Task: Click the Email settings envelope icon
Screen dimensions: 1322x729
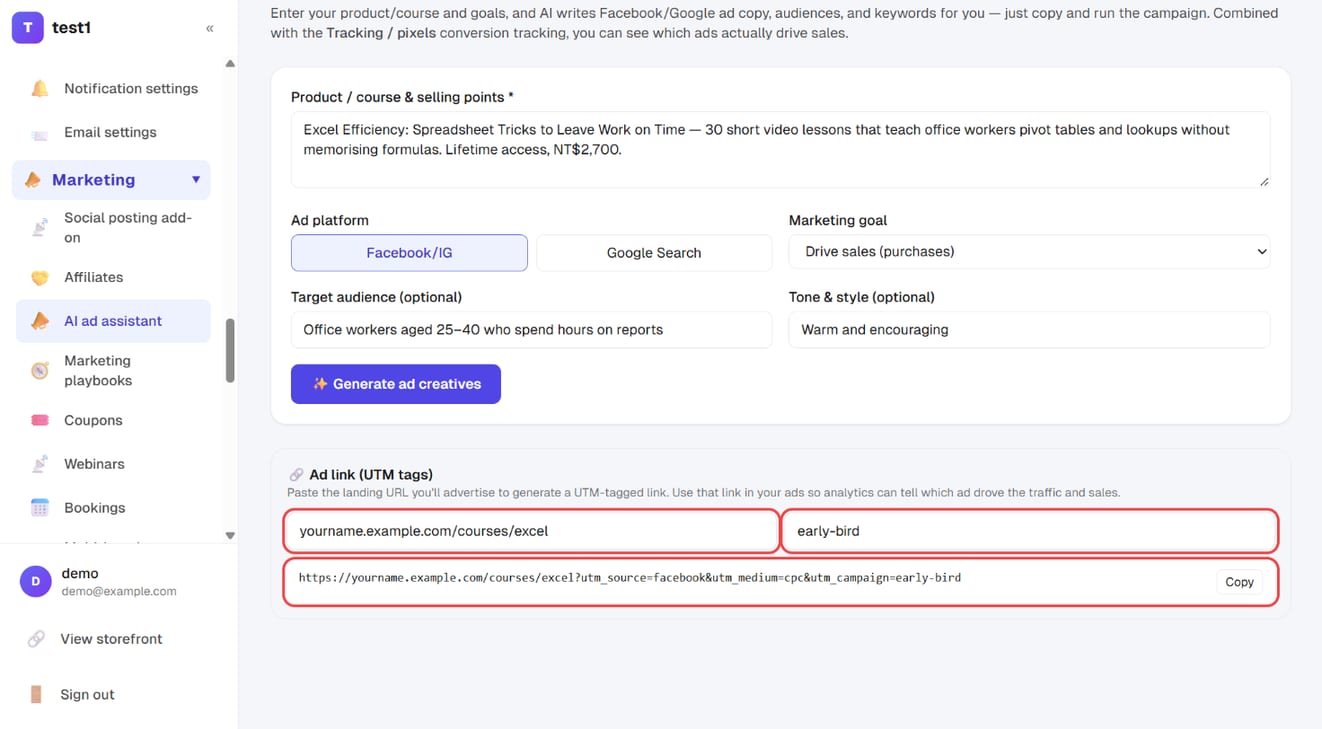Action: [x=40, y=133]
